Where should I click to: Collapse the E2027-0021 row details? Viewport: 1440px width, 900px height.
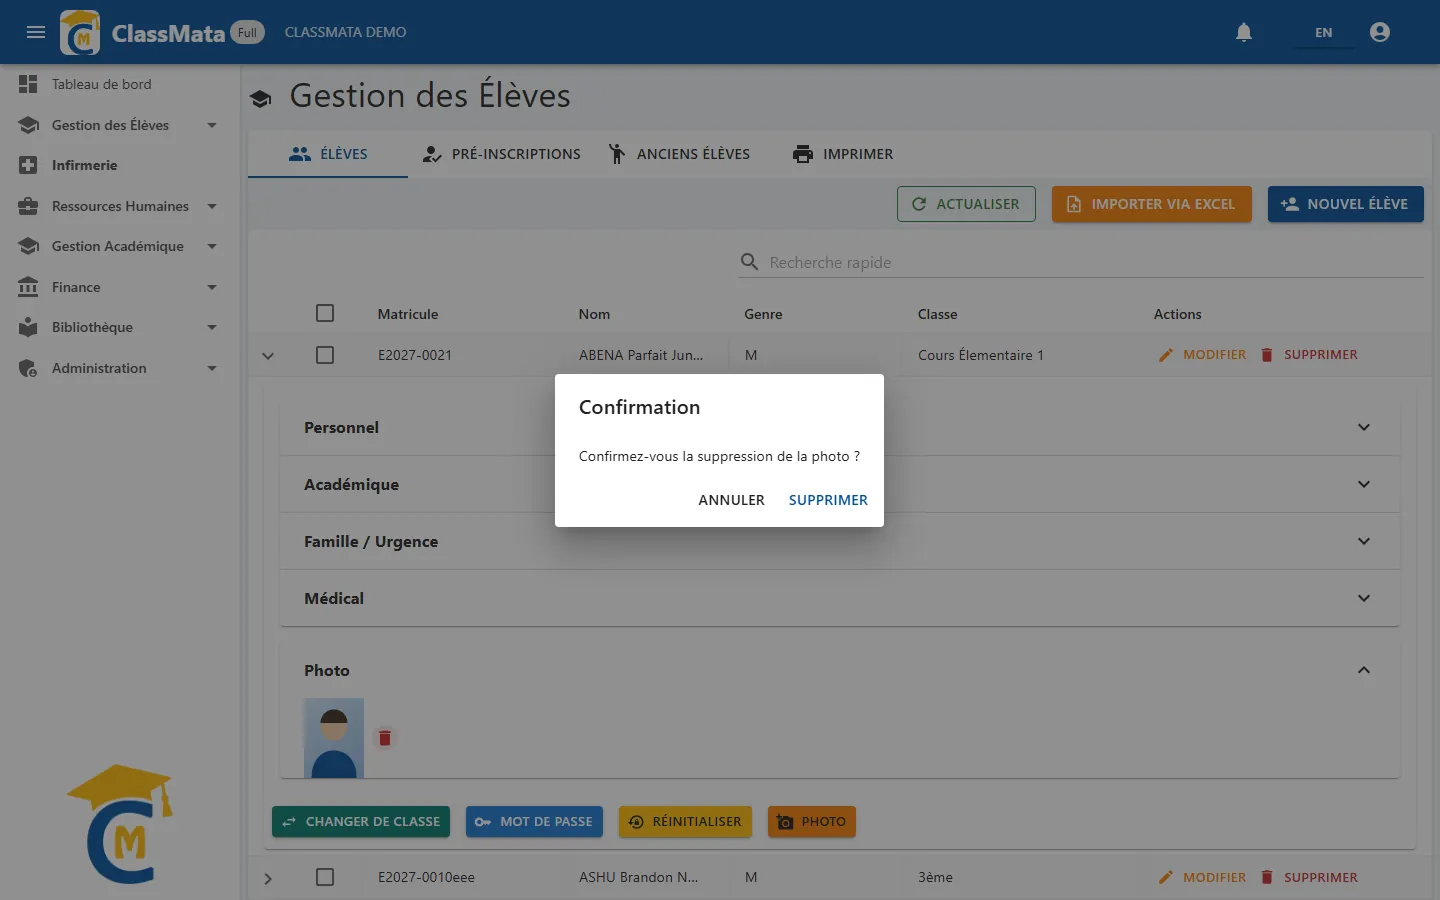pyautogui.click(x=268, y=356)
